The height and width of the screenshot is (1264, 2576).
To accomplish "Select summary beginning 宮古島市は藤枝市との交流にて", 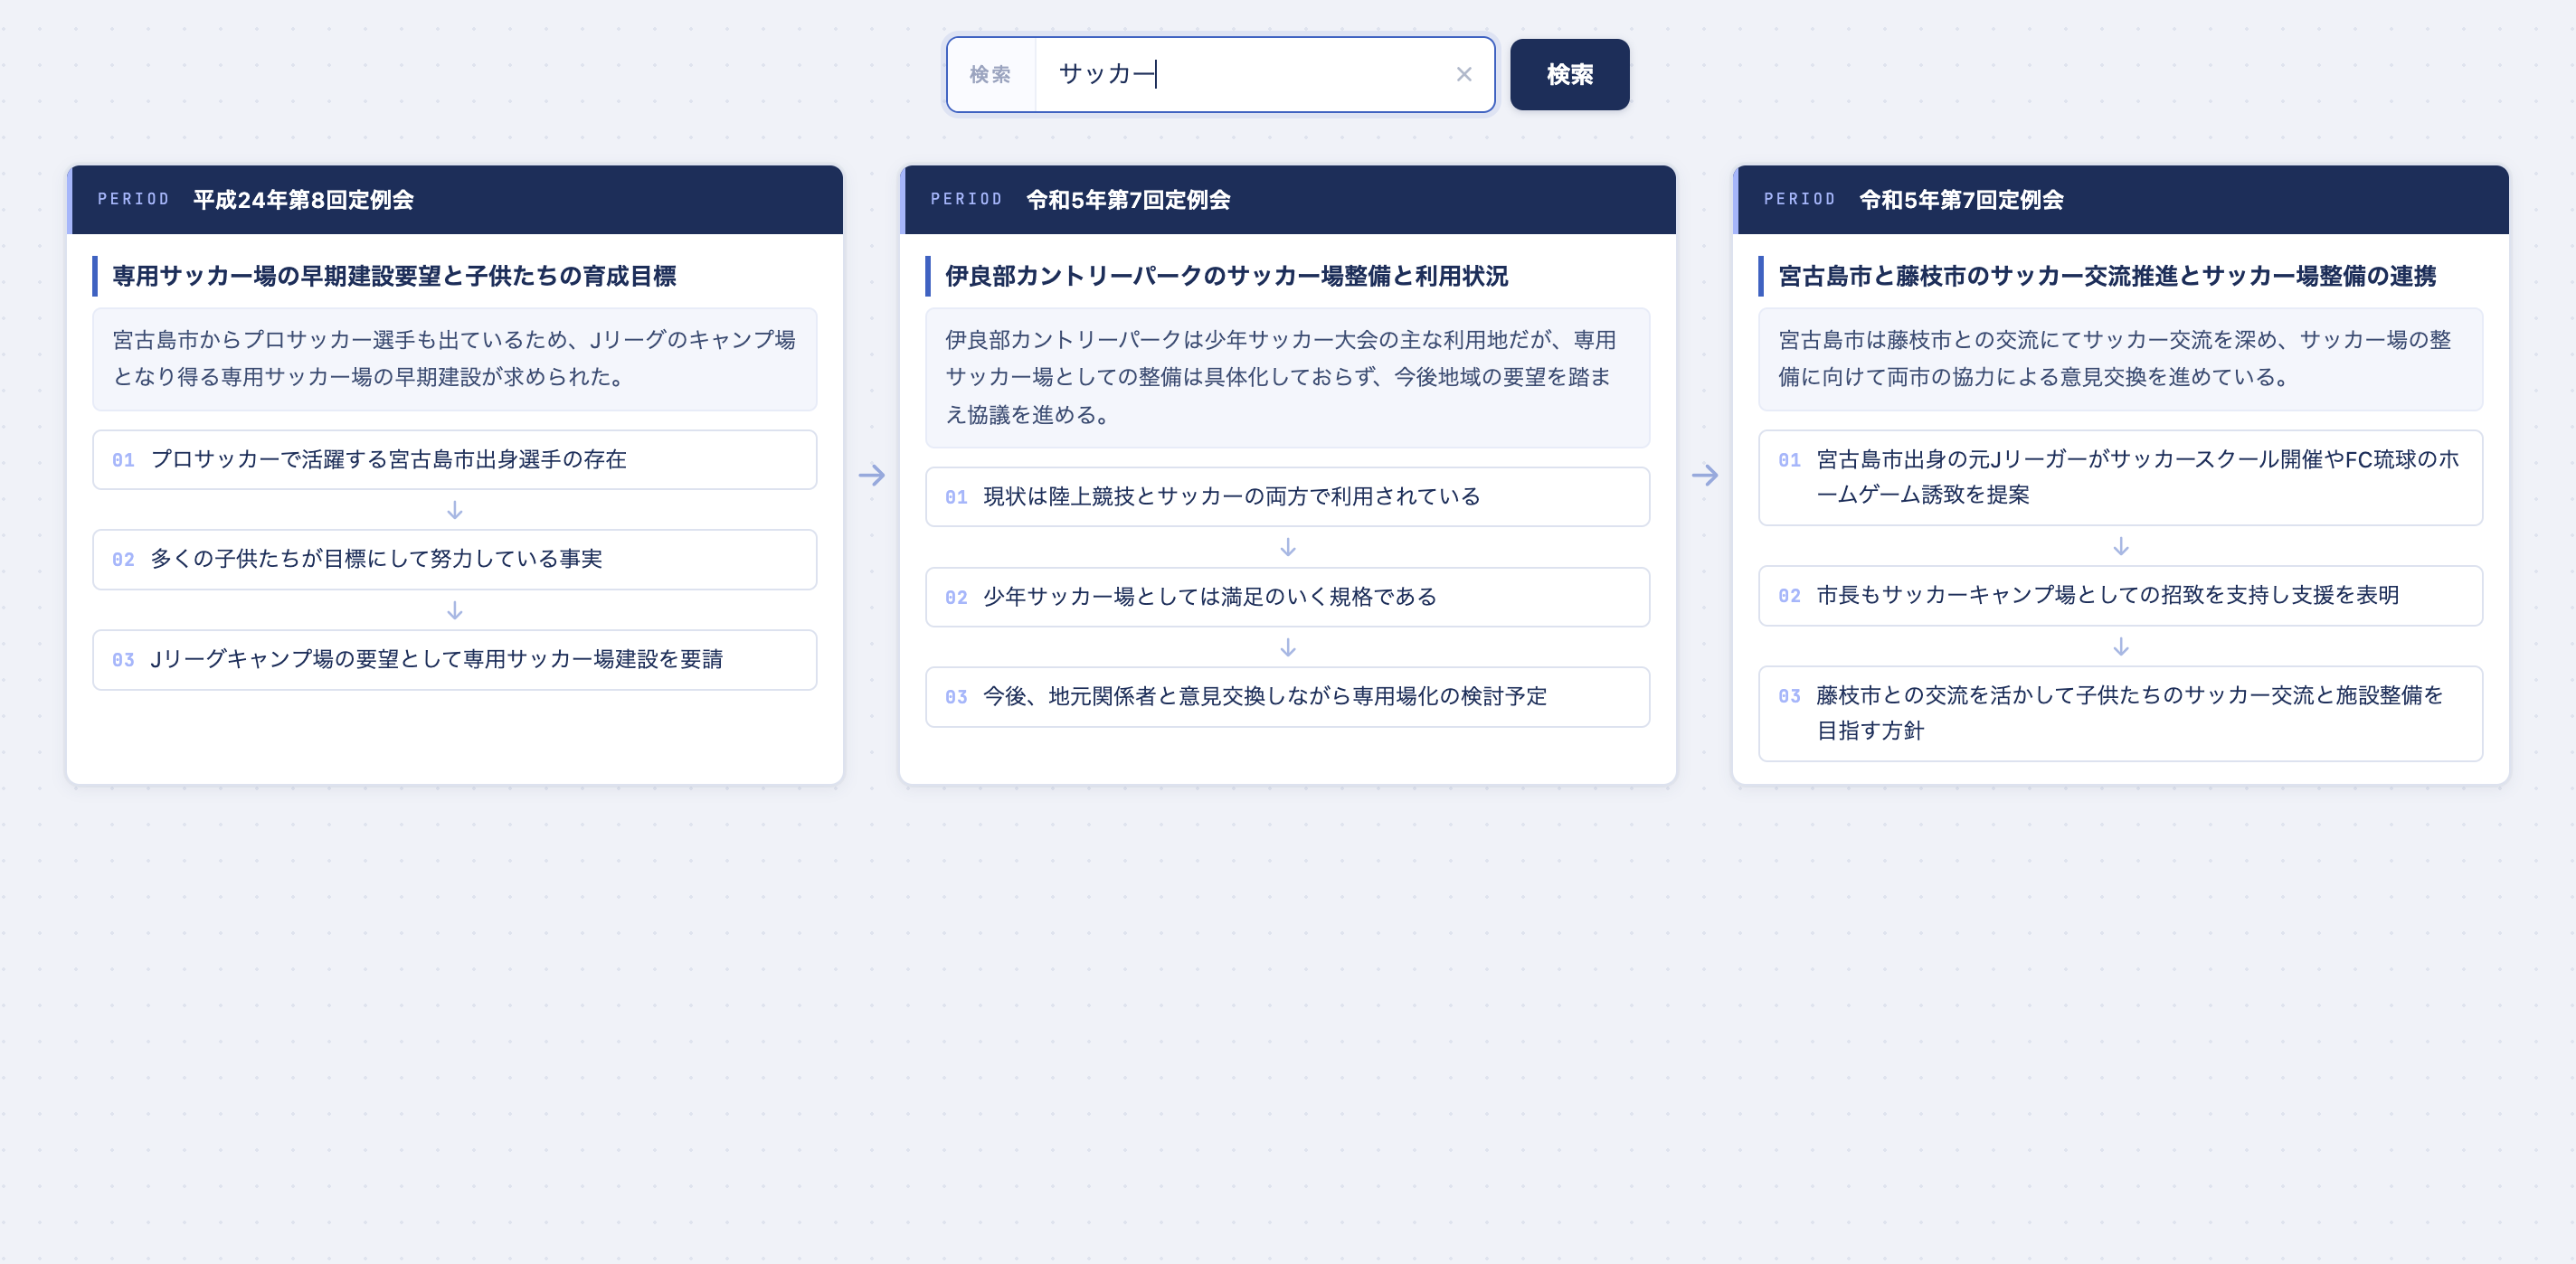I will [x=2120, y=359].
